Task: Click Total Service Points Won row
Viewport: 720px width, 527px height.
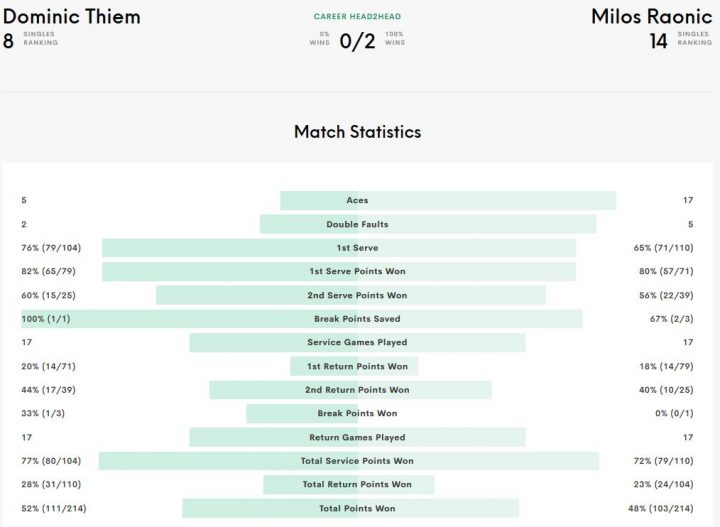Action: [357, 461]
